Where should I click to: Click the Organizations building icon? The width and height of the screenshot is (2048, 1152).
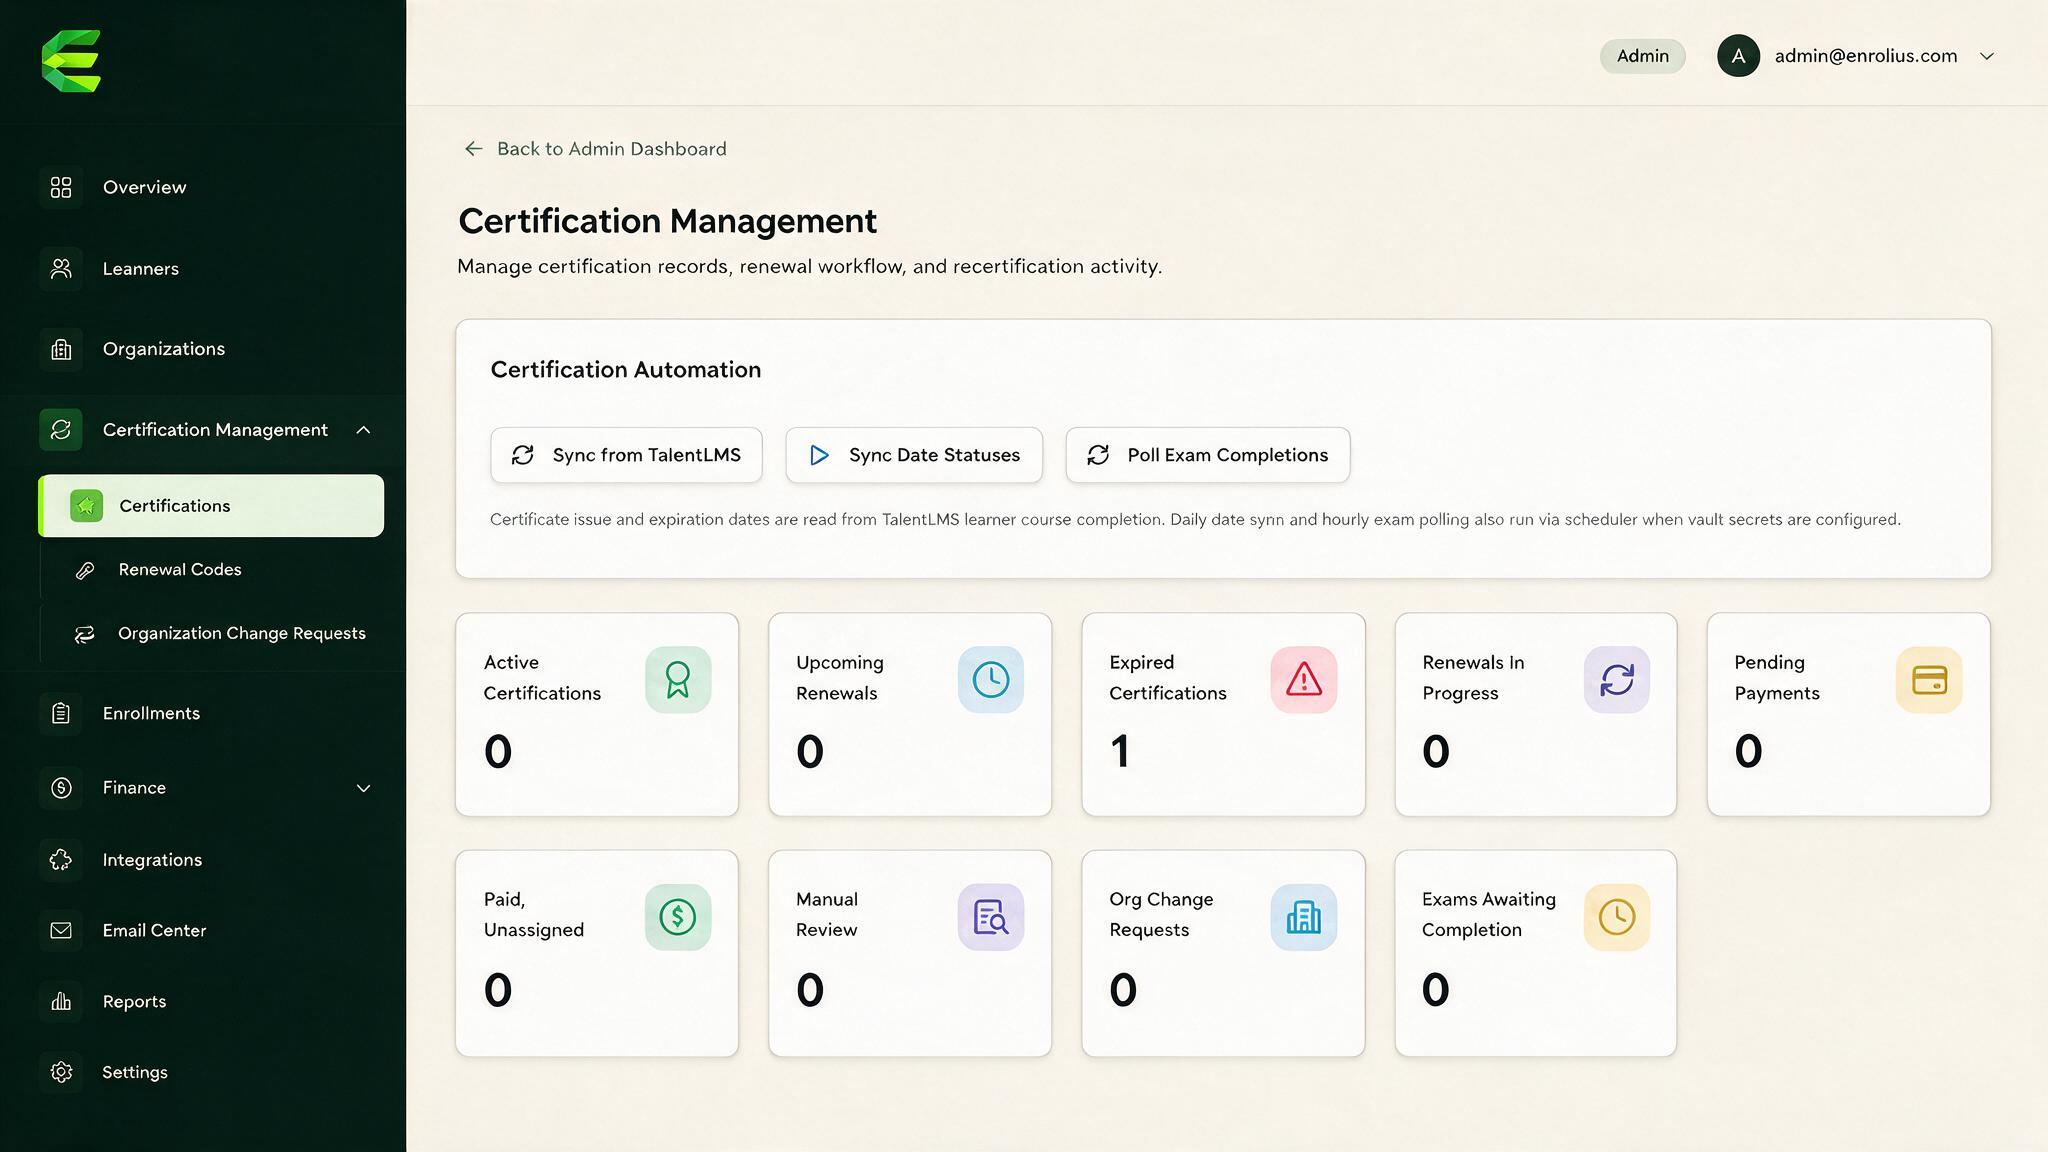click(x=61, y=349)
